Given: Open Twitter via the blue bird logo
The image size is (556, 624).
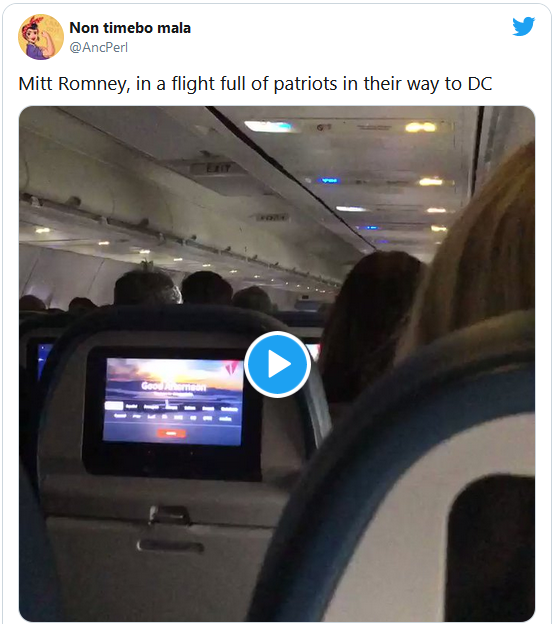Looking at the screenshot, I should click(x=524, y=26).
